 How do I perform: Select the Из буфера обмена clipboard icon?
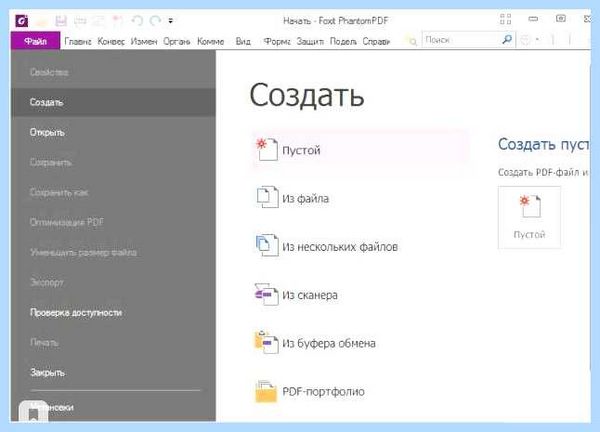pyautogui.click(x=266, y=342)
